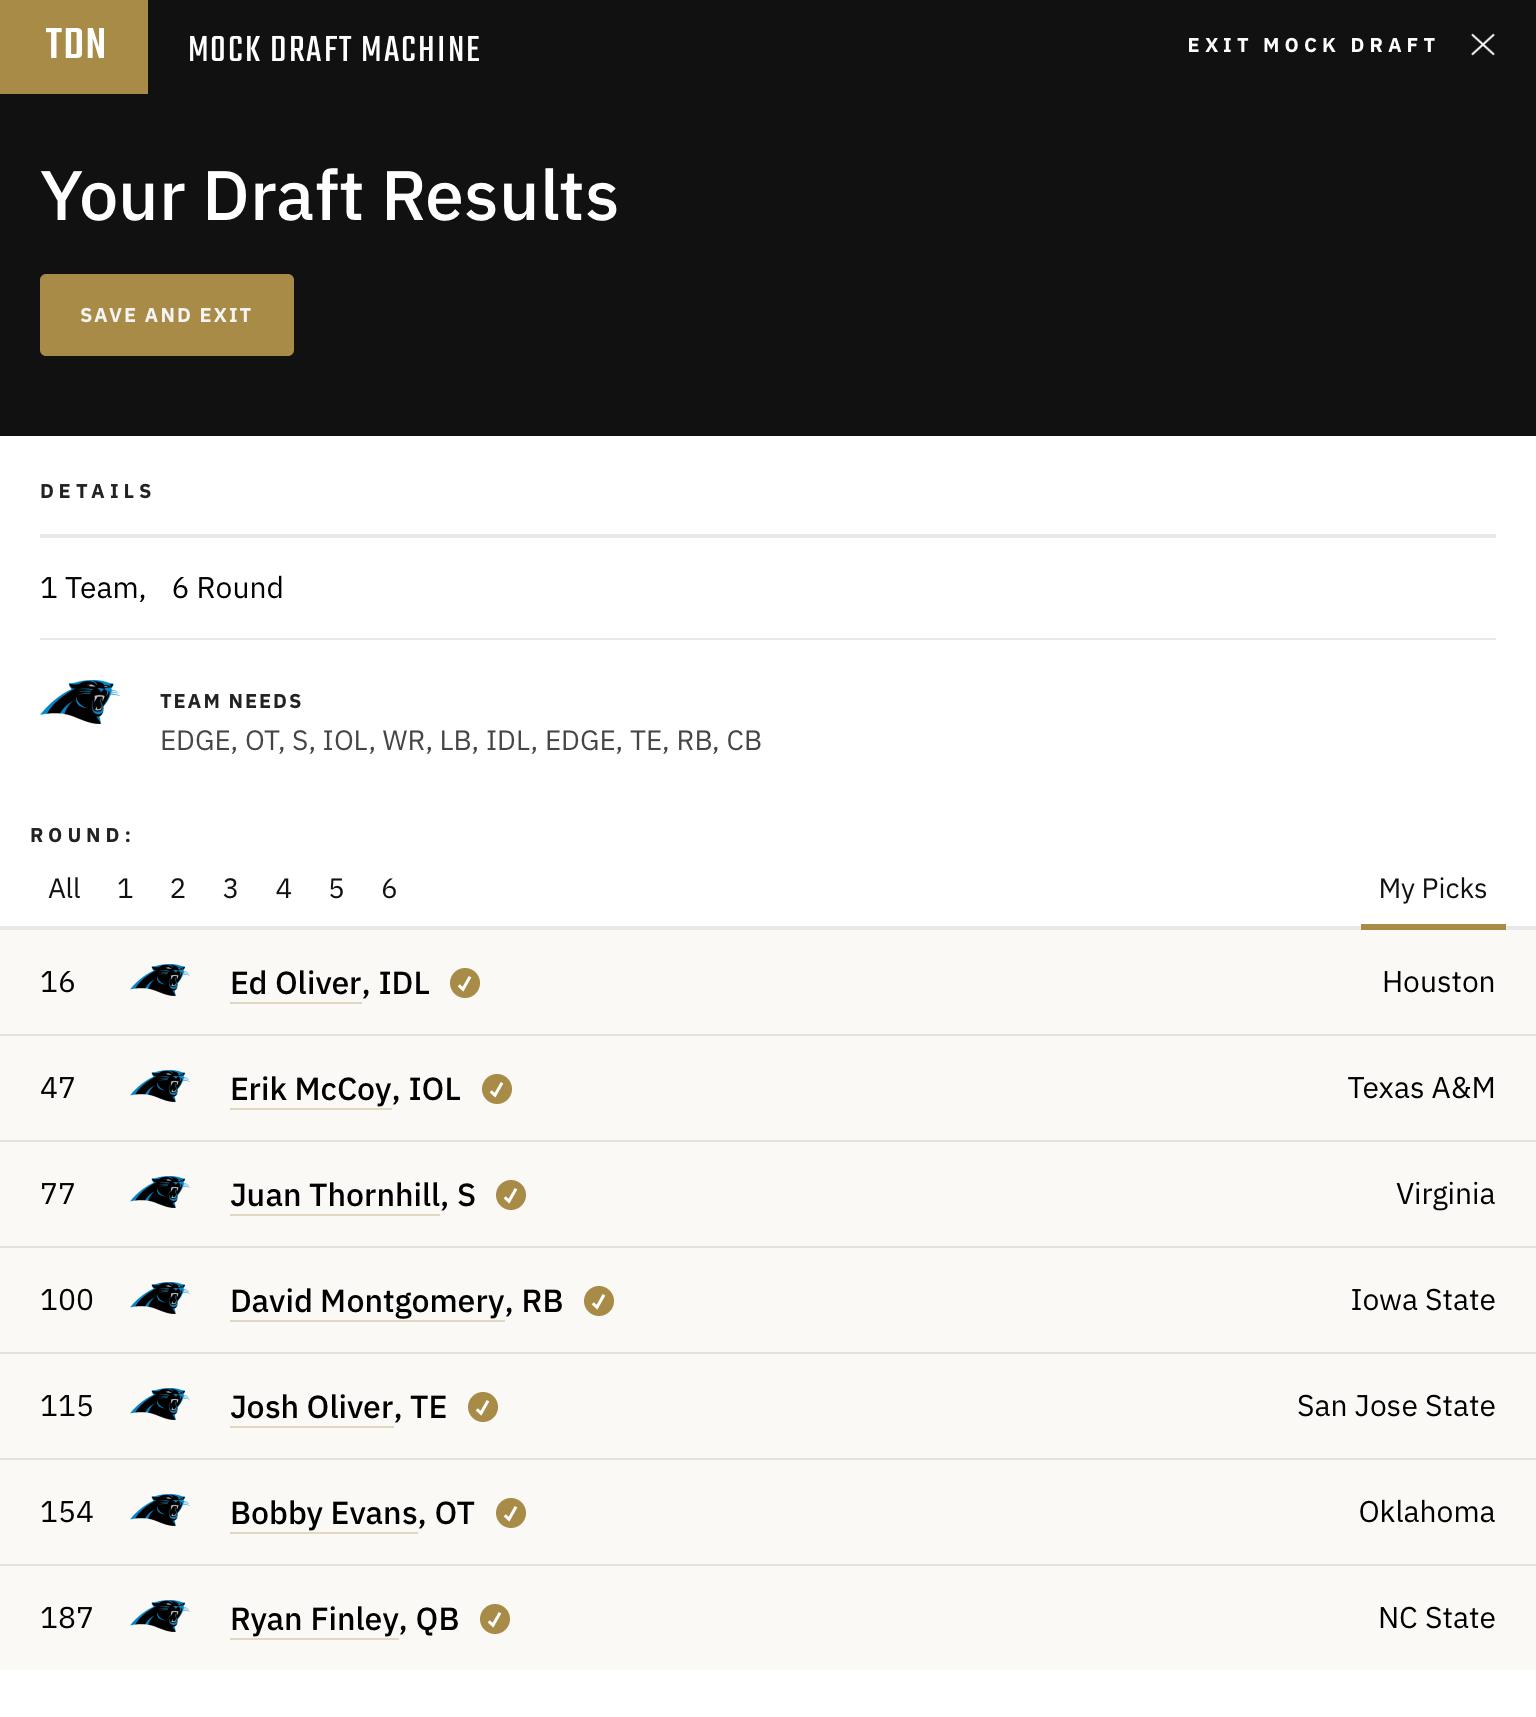Click the Save and Exit button
The image size is (1536, 1717).
pos(167,315)
